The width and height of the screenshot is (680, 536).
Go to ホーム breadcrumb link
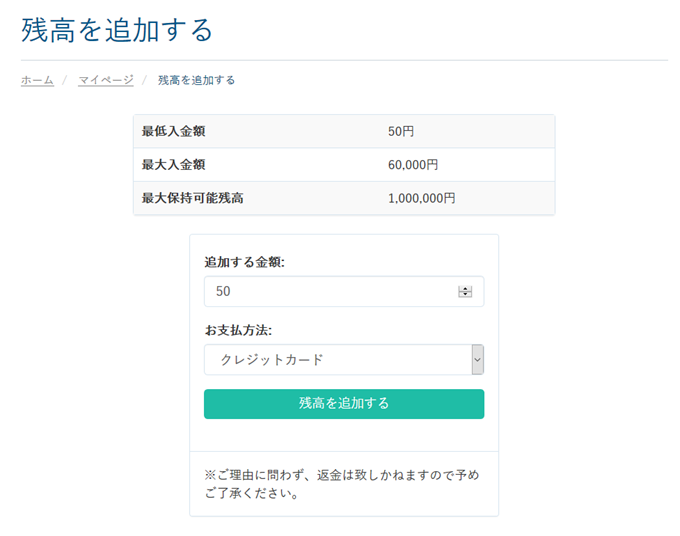(x=37, y=80)
